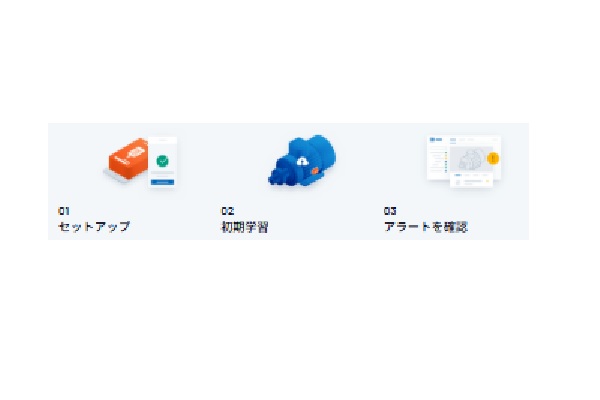Viewport: 600px width, 400px height.
Task: Click the small orange sensor attached to the motor
Action: pyautogui.click(x=315, y=171)
